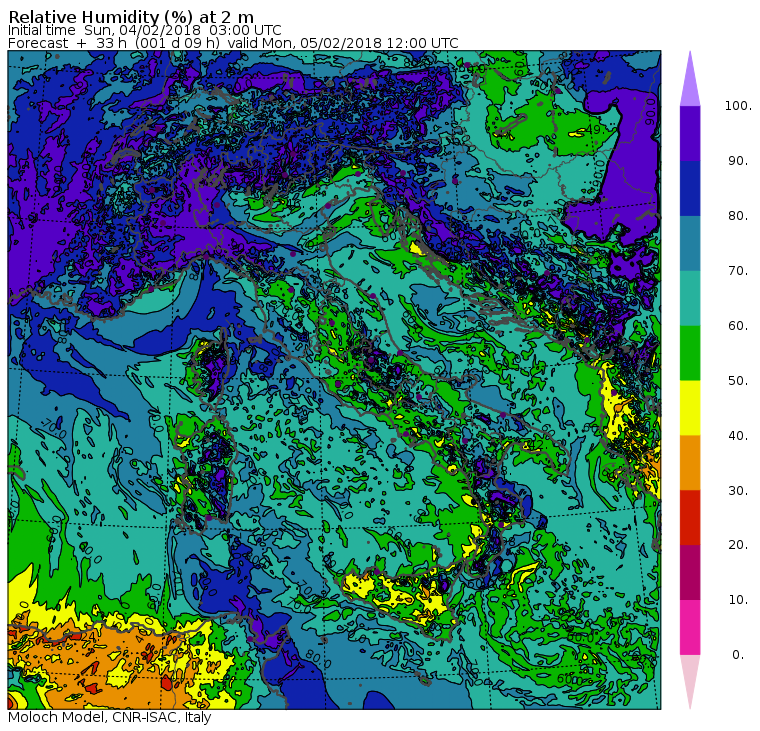Click the '80.' legend label

(738, 215)
